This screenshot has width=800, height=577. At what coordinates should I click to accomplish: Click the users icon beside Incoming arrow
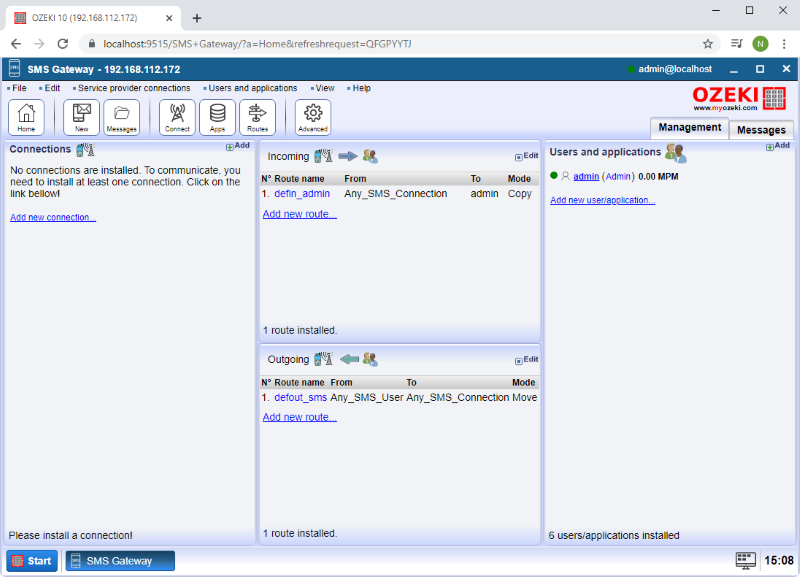coord(370,156)
